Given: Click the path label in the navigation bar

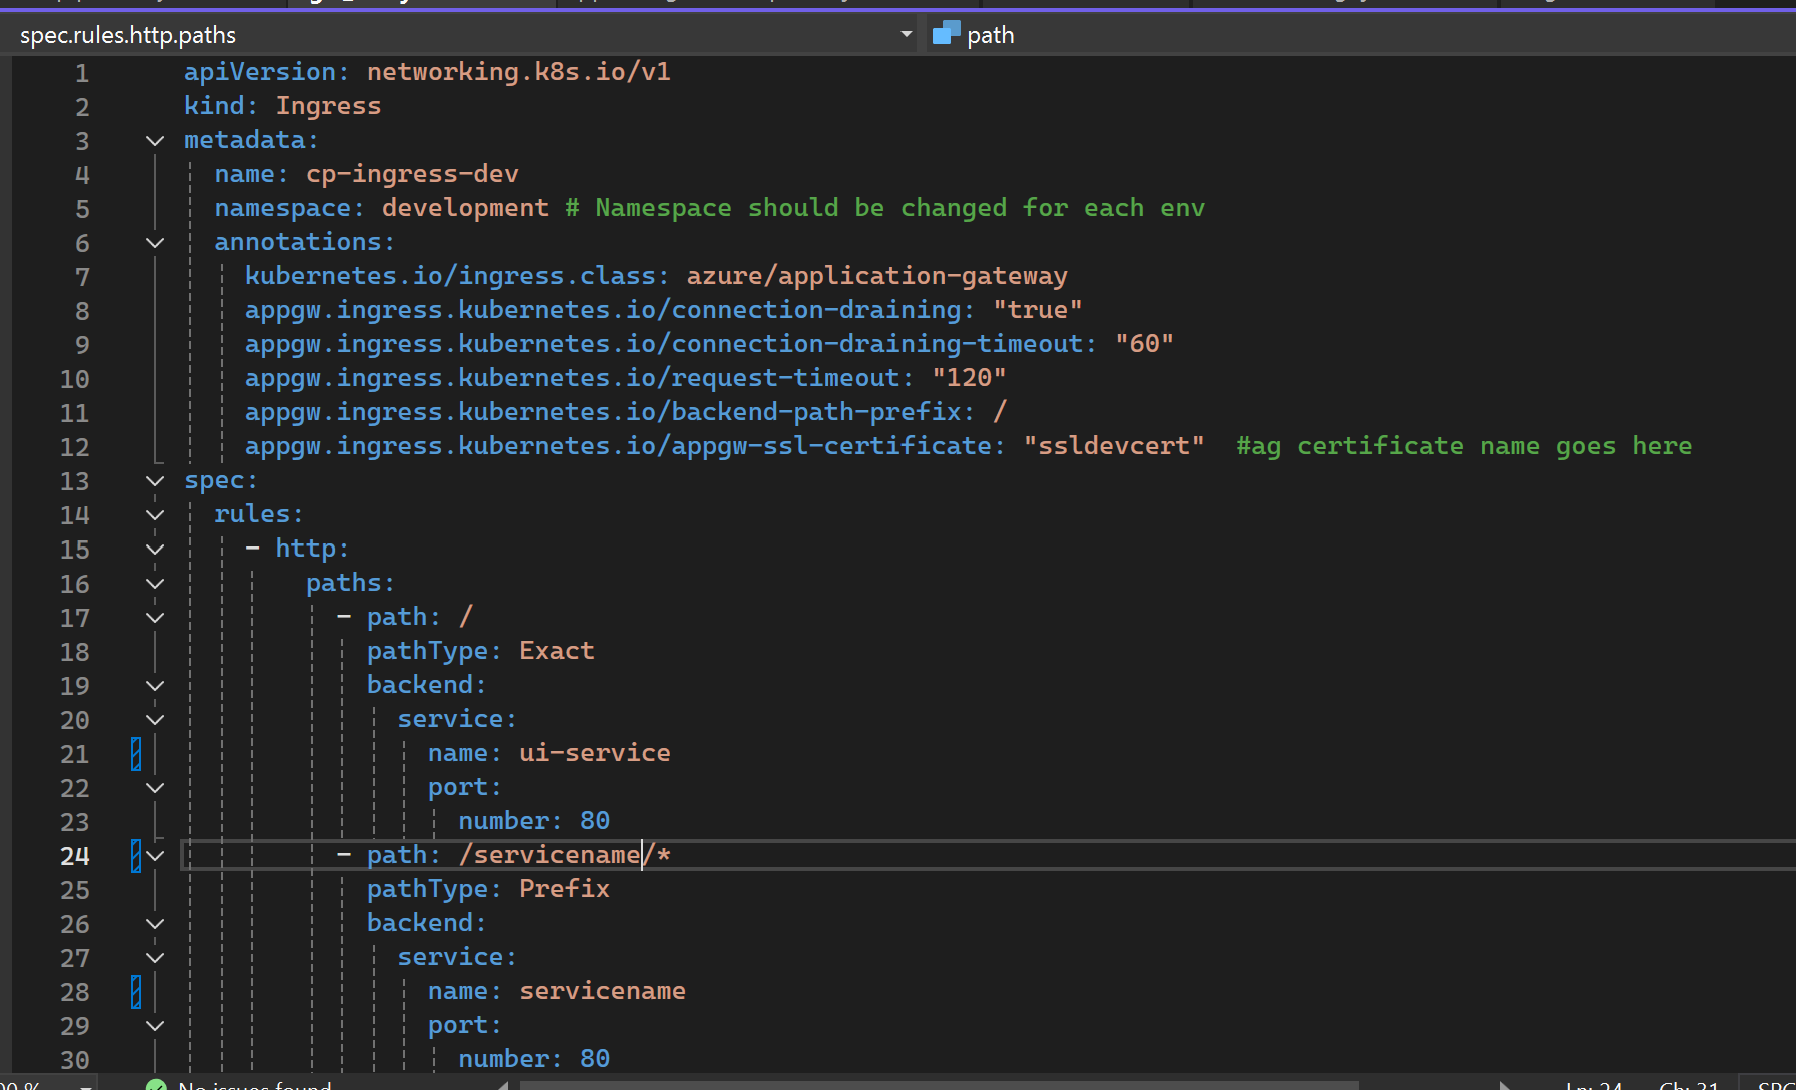Looking at the screenshot, I should click(x=990, y=35).
